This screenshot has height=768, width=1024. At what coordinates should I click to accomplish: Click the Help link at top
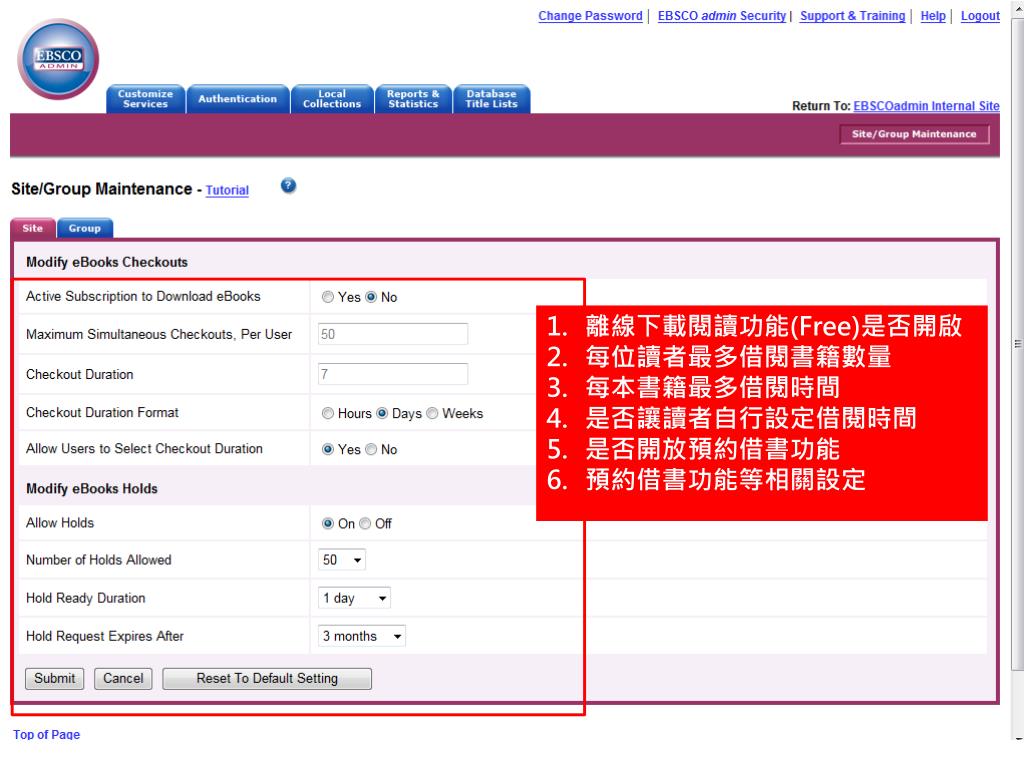pos(933,16)
